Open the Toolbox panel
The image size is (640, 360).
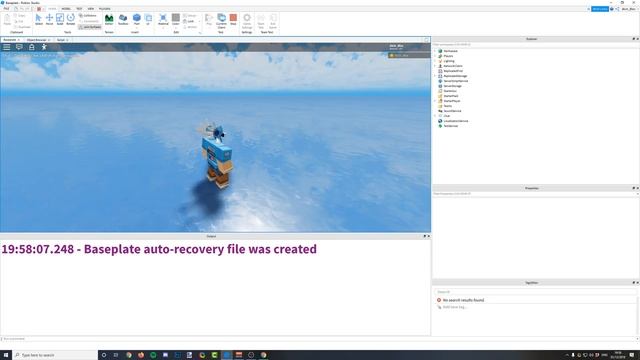pyautogui.click(x=123, y=20)
